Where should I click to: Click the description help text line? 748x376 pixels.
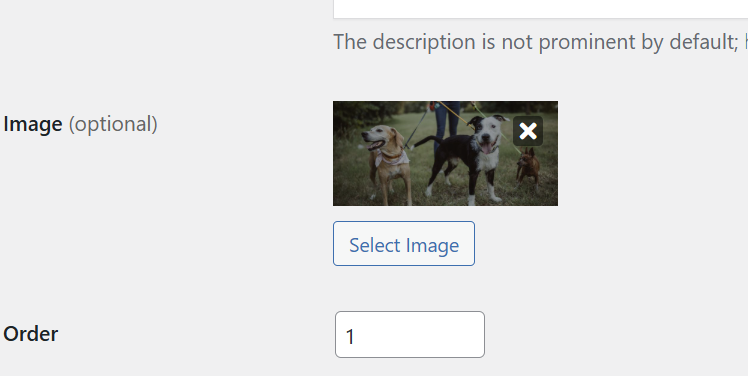(540, 42)
